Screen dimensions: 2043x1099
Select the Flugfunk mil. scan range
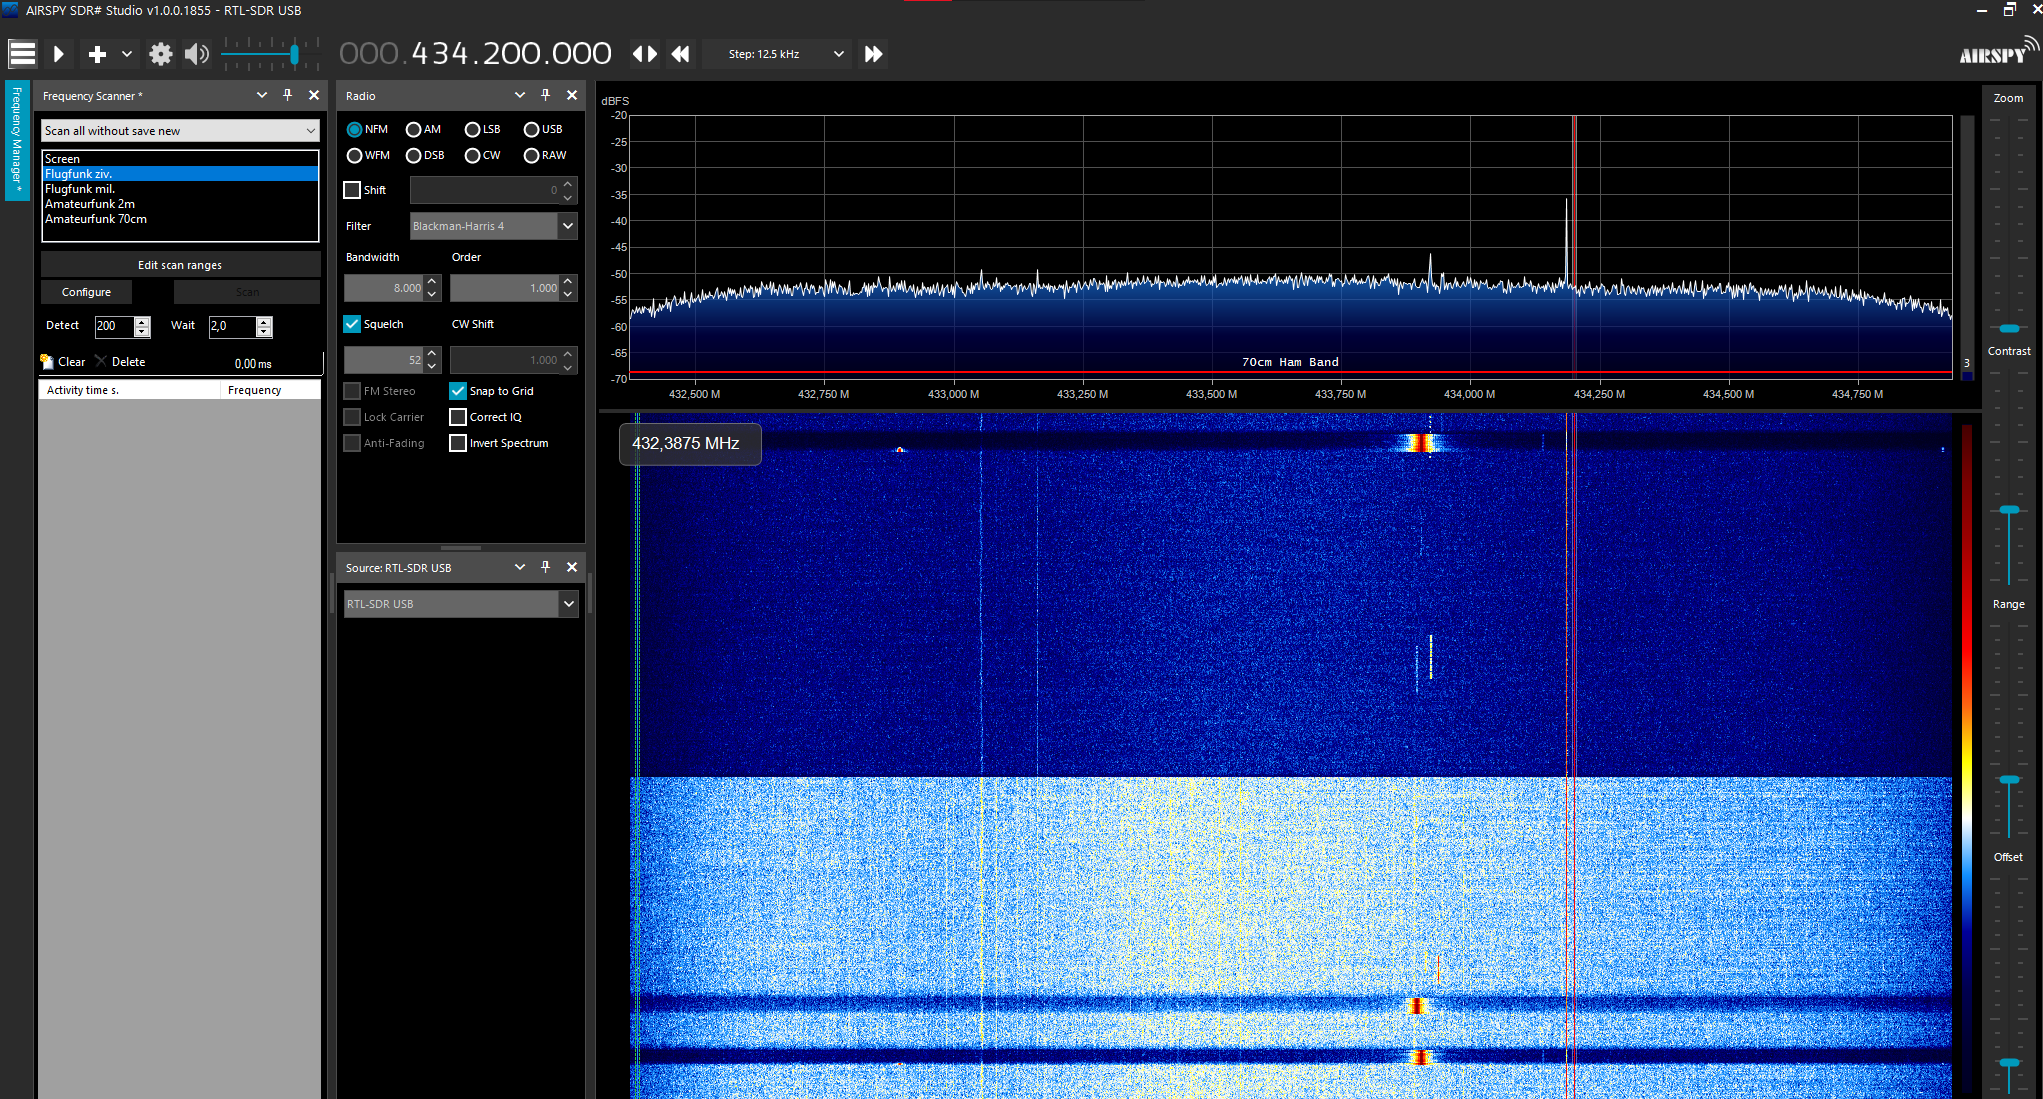pos(180,189)
